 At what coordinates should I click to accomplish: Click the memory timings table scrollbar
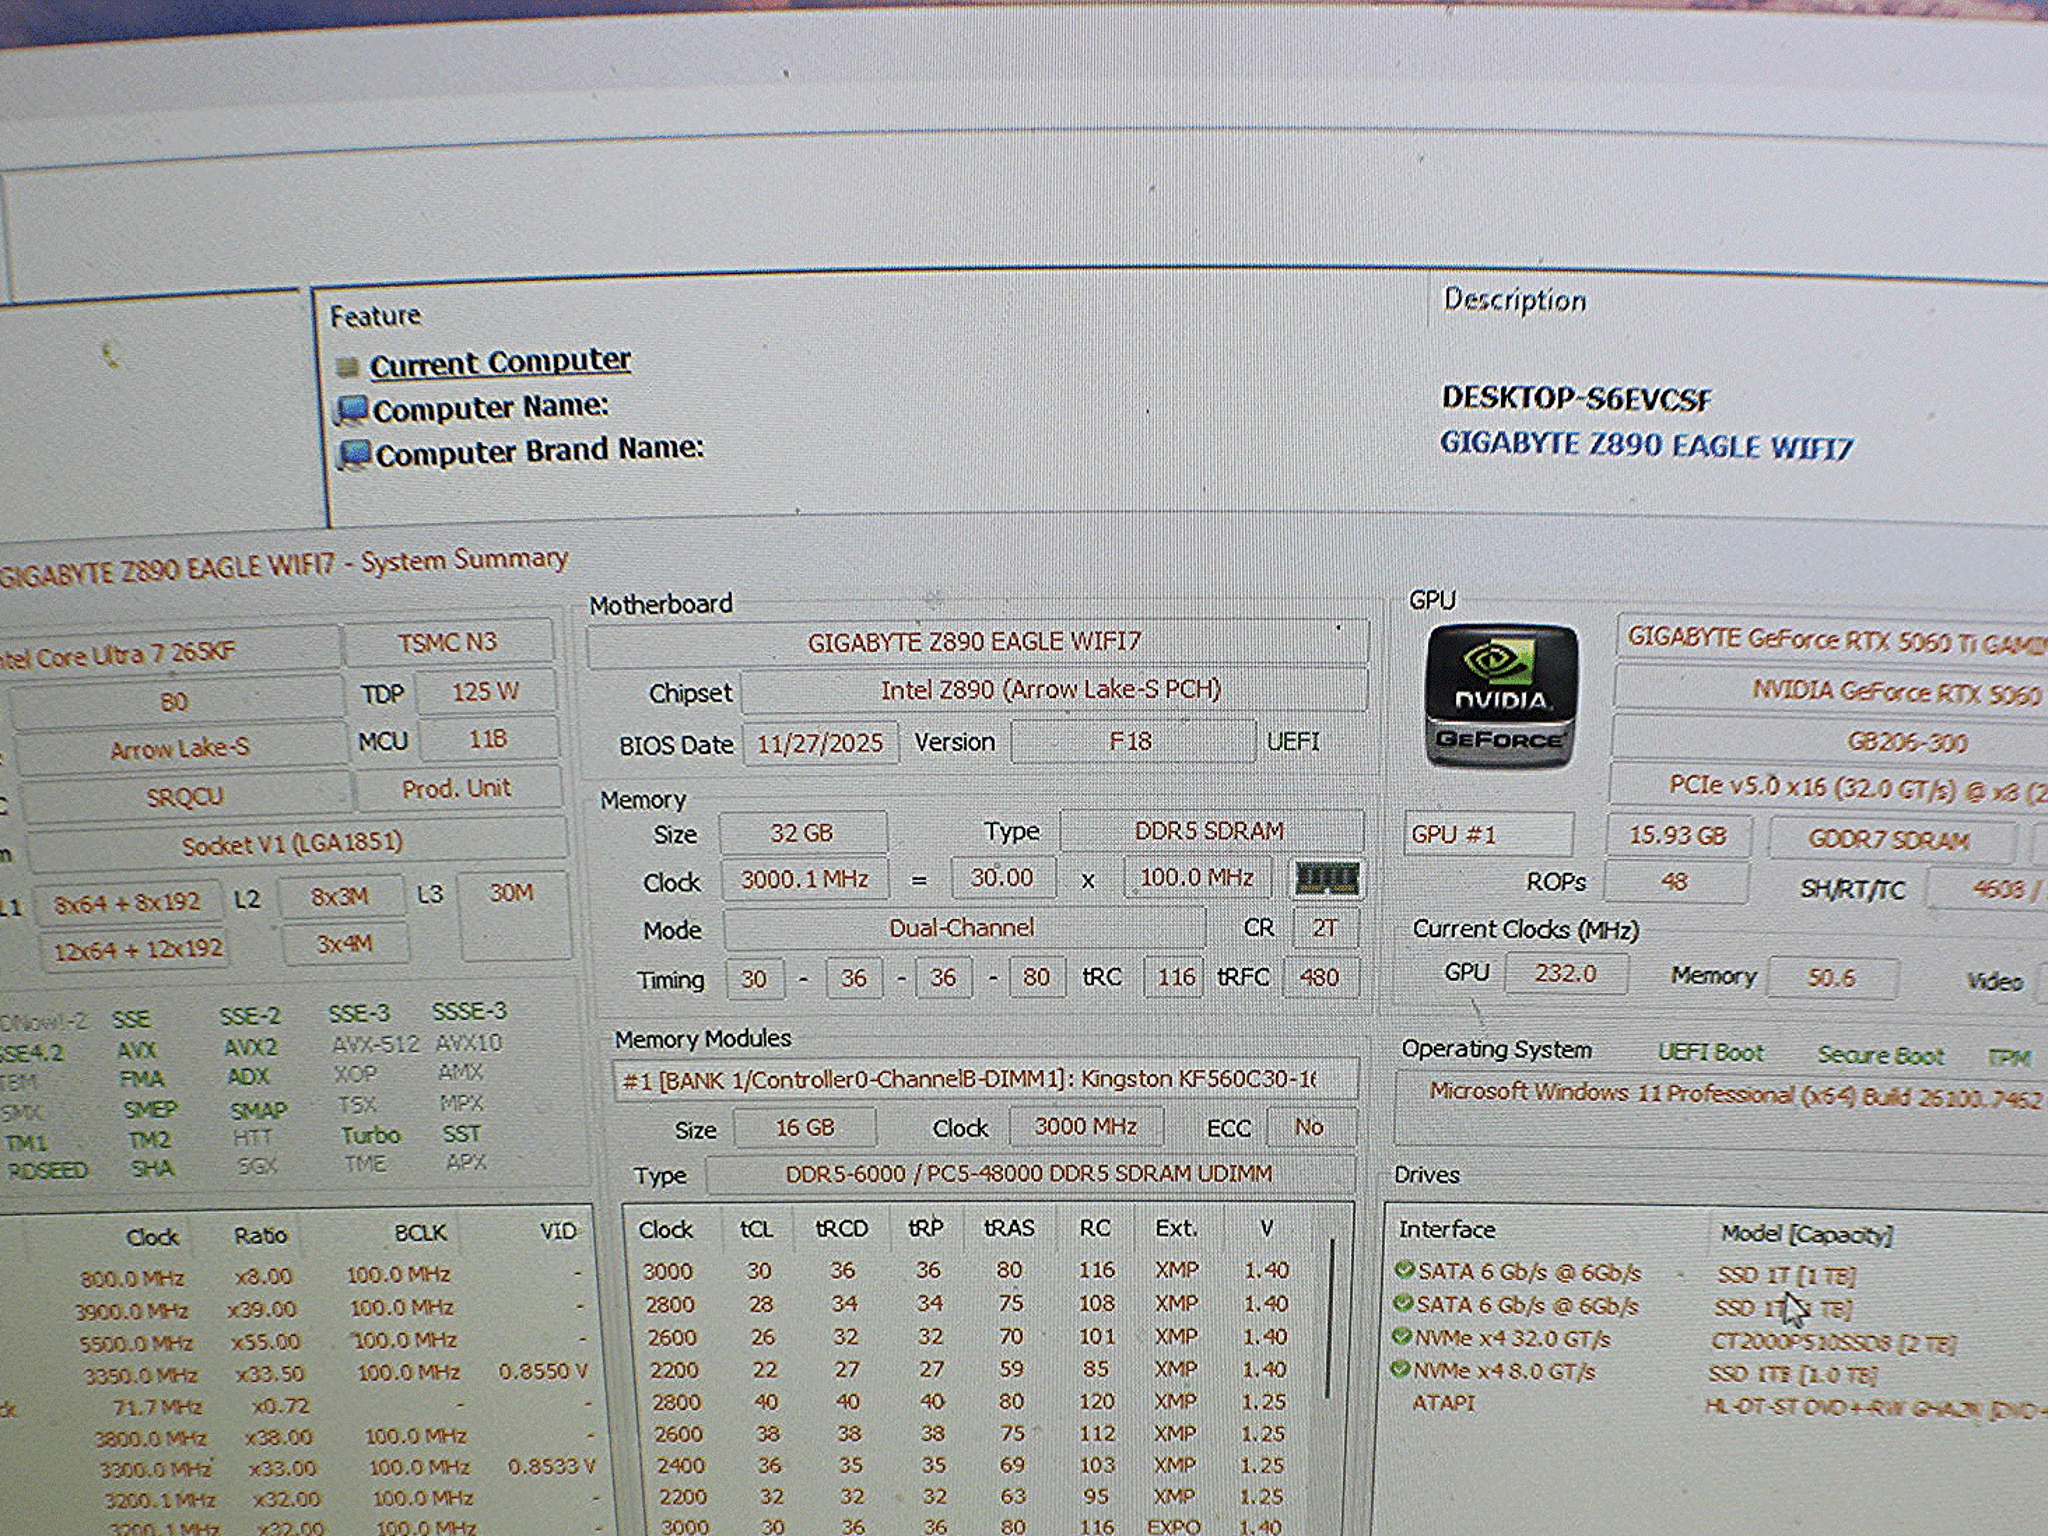(x=1331, y=1318)
